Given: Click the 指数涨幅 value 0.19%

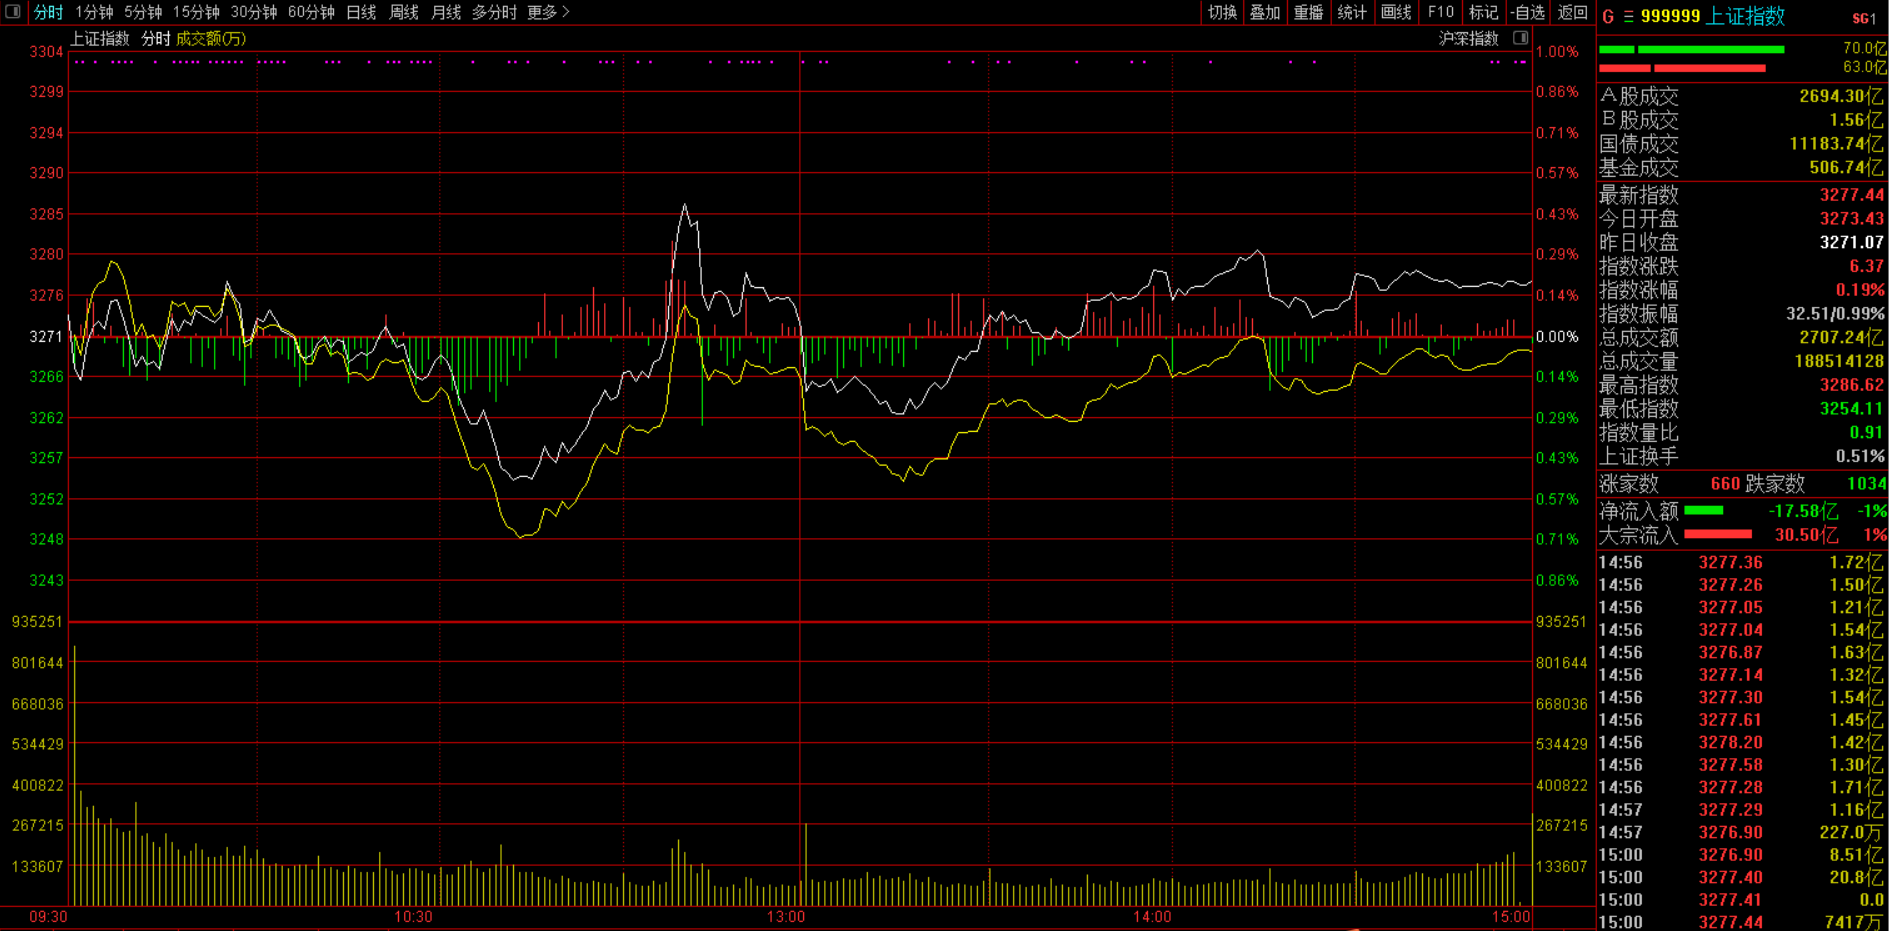Looking at the screenshot, I should point(1860,290).
